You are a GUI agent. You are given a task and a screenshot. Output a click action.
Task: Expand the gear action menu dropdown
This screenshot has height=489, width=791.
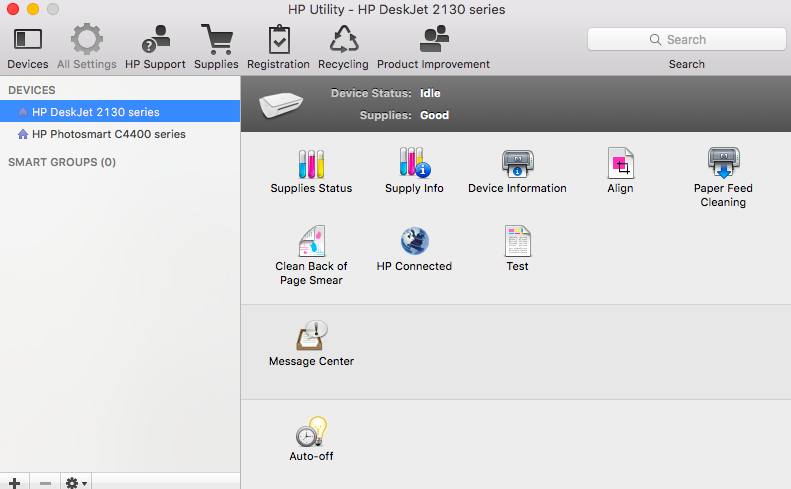[x=76, y=482]
